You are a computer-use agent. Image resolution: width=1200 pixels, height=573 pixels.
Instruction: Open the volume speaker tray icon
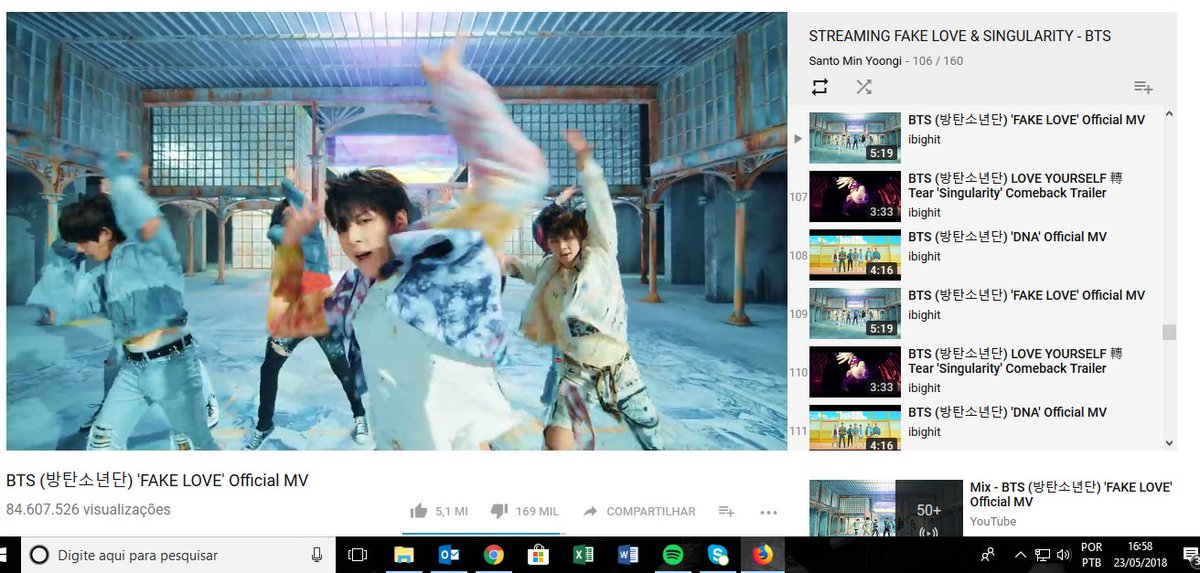tap(1062, 555)
